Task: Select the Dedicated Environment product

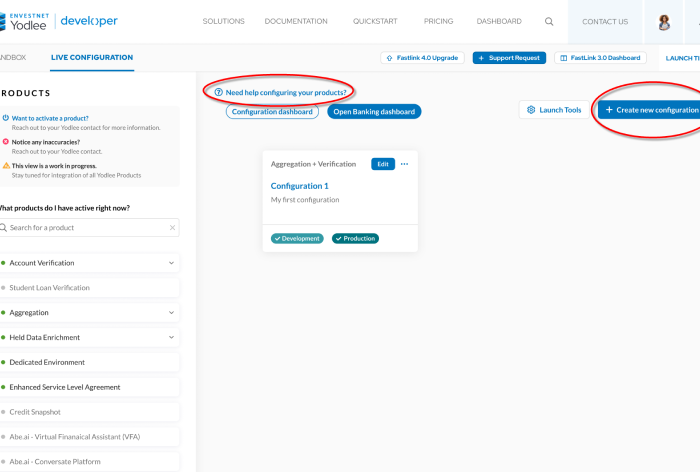Action: tap(89, 362)
